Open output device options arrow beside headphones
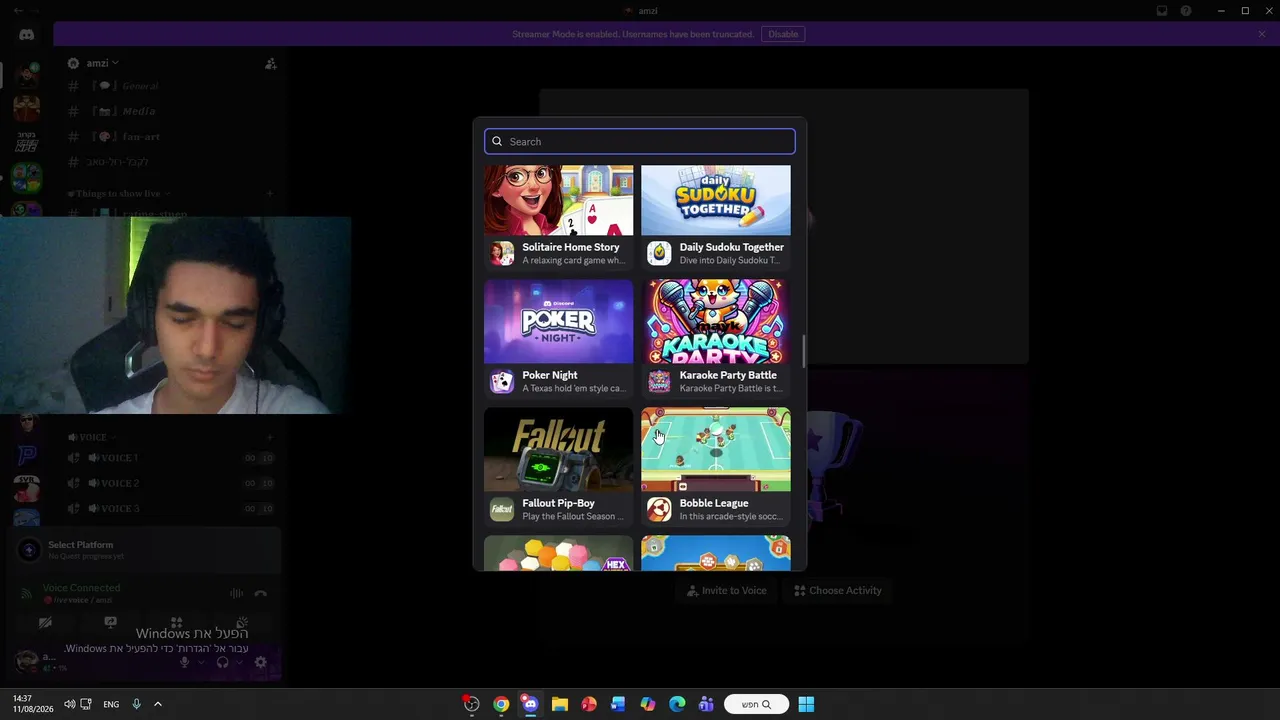The image size is (1280, 720). click(238, 662)
